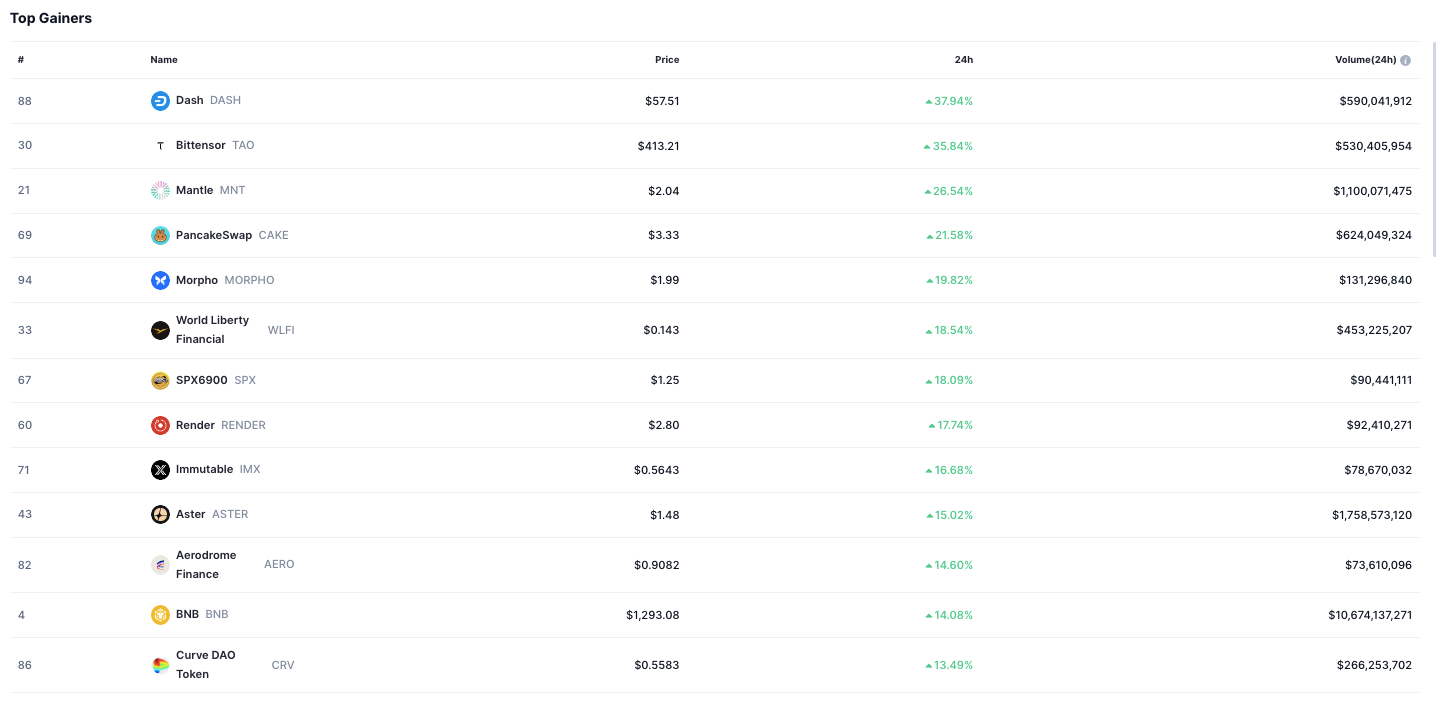
Task: Click the Volume(24h) info icon
Action: coord(1405,60)
